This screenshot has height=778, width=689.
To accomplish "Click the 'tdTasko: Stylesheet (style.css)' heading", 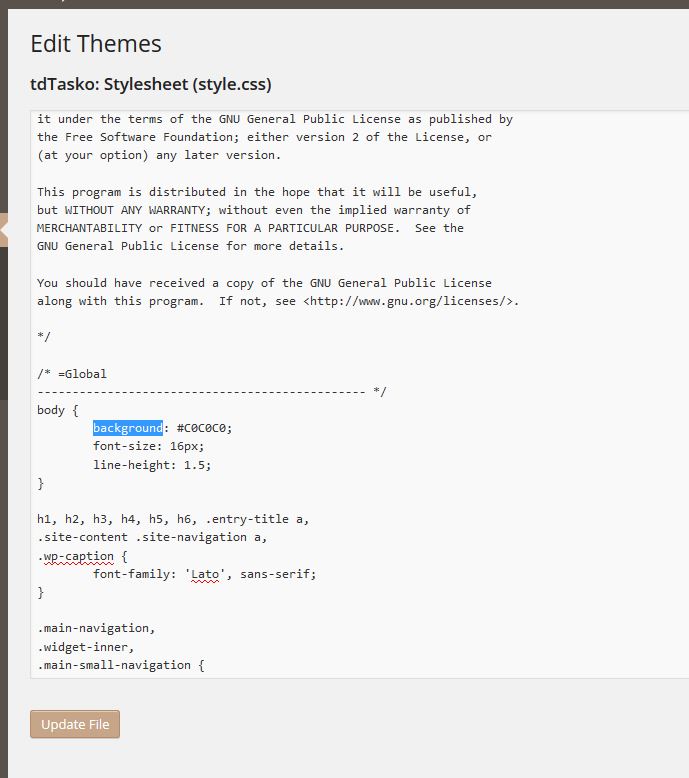I will click(151, 84).
